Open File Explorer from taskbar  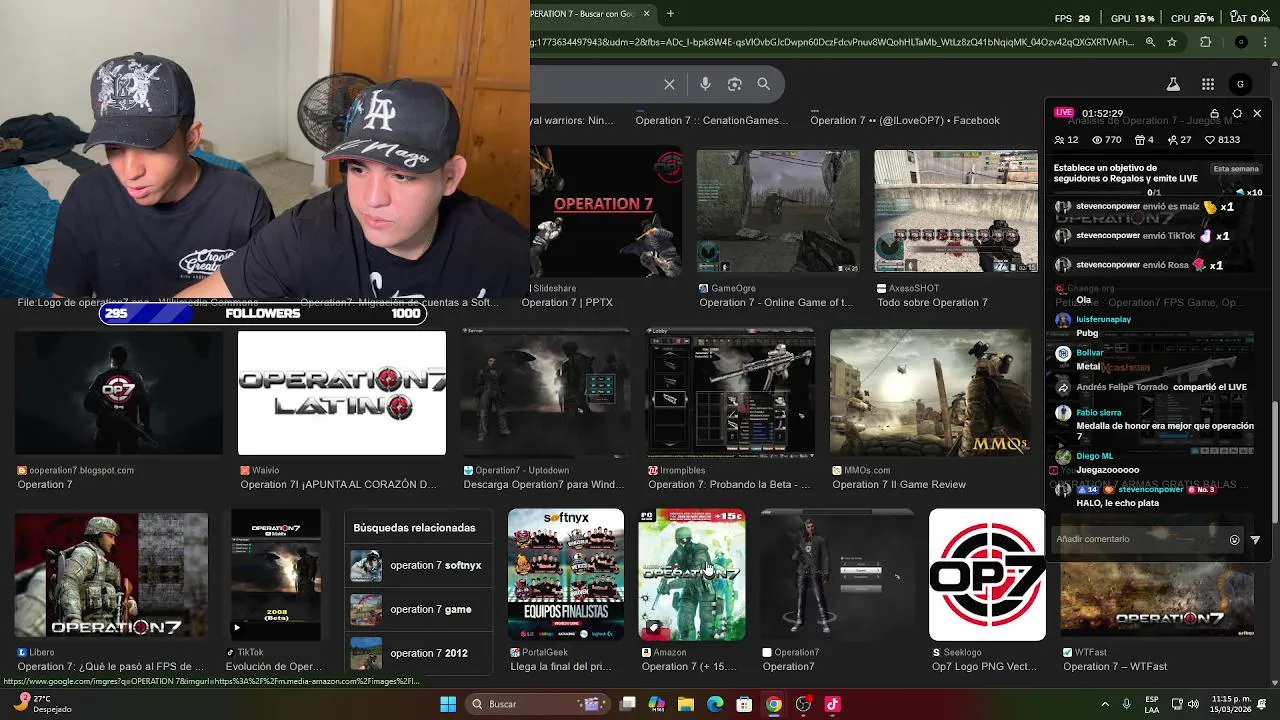coord(686,704)
